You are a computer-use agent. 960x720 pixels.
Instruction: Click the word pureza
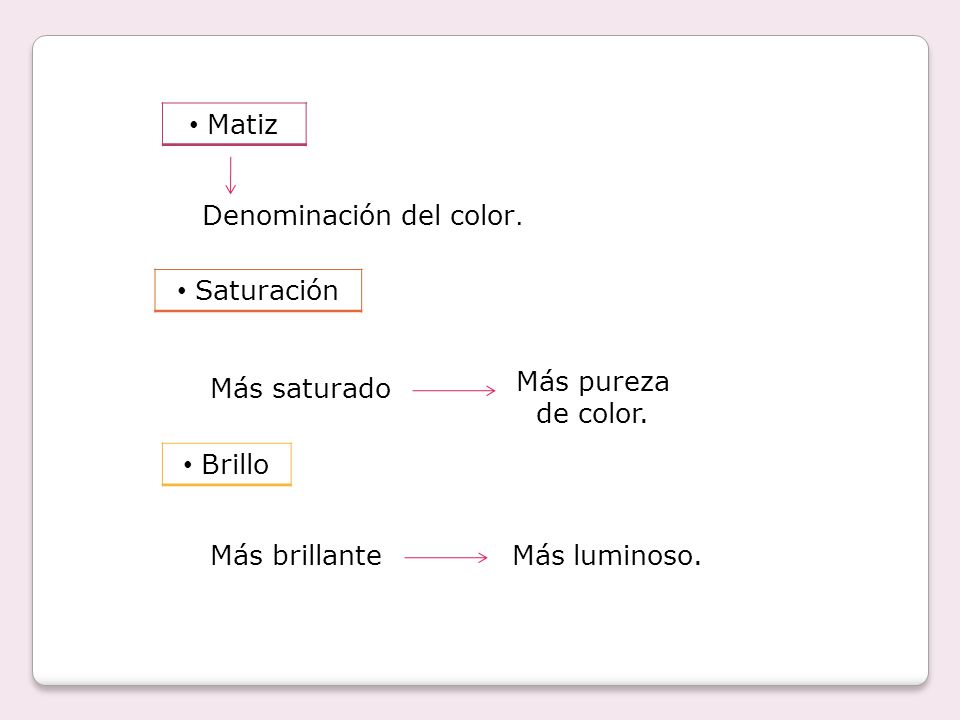[624, 383]
